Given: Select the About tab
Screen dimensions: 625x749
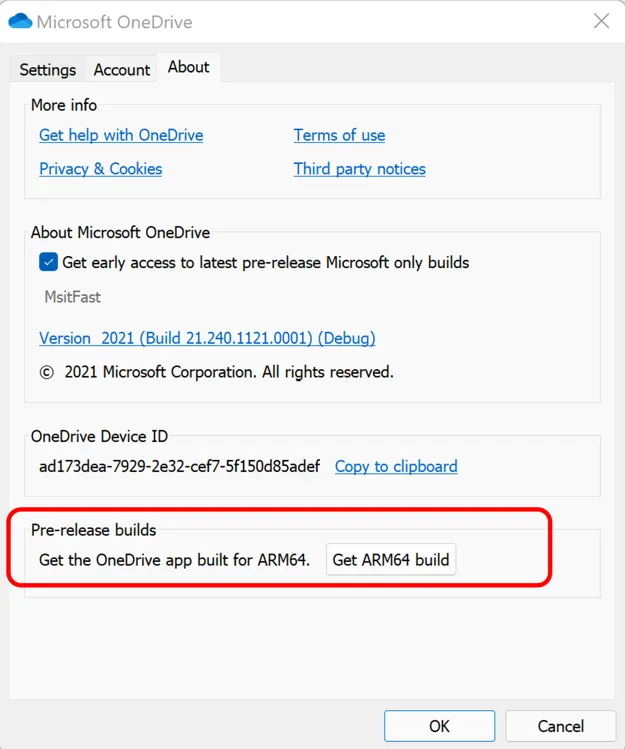Looking at the screenshot, I should pyautogui.click(x=188, y=67).
